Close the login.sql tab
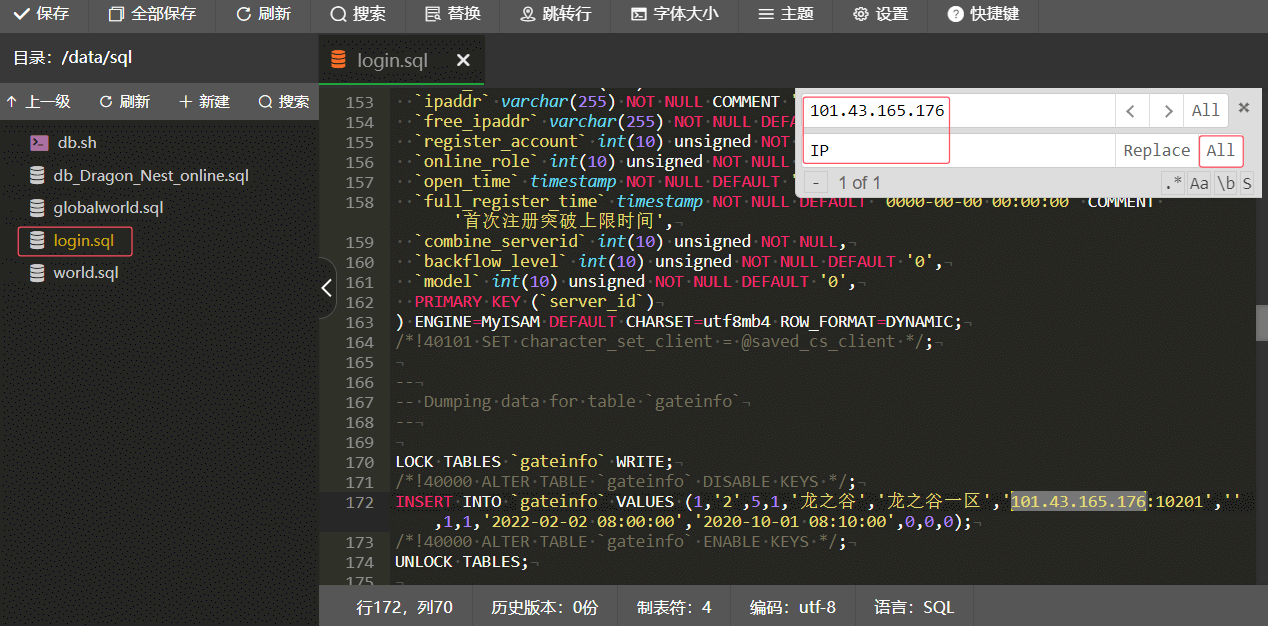The width and height of the screenshot is (1268, 626). tap(463, 61)
